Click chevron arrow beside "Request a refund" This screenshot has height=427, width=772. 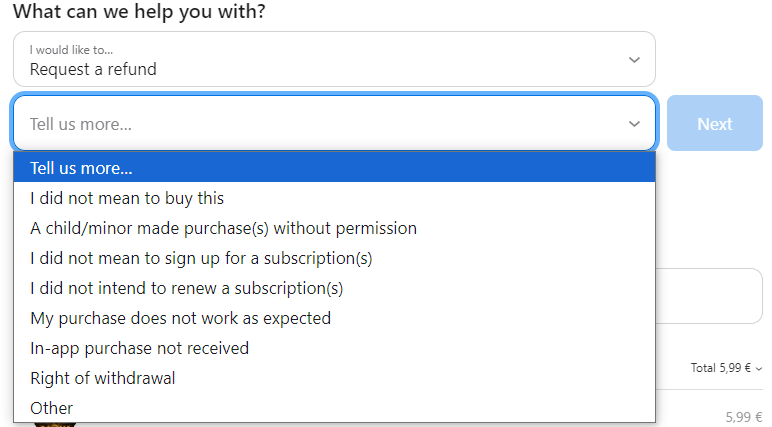point(634,59)
